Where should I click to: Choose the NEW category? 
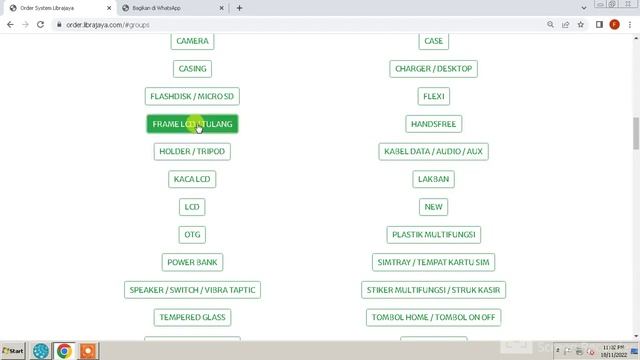pyautogui.click(x=433, y=207)
